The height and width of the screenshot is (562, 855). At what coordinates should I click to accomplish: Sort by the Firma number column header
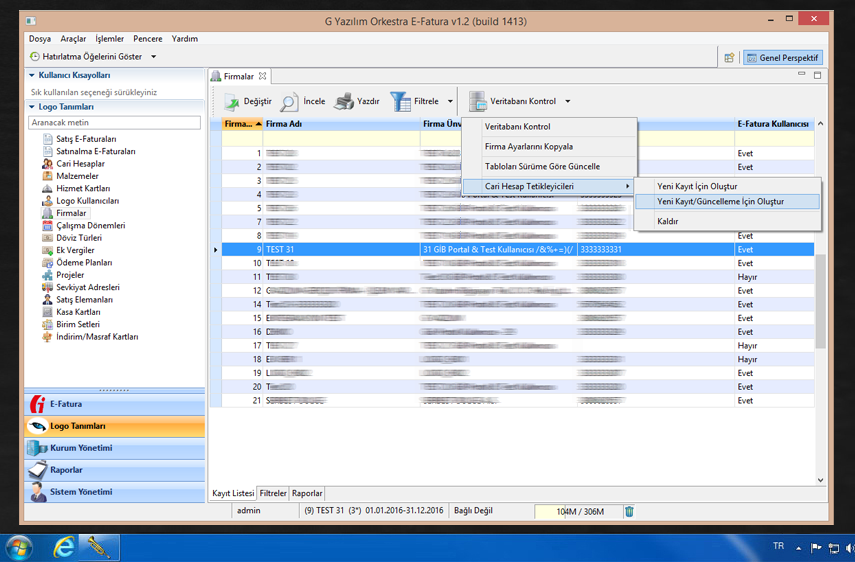pyautogui.click(x=243, y=124)
